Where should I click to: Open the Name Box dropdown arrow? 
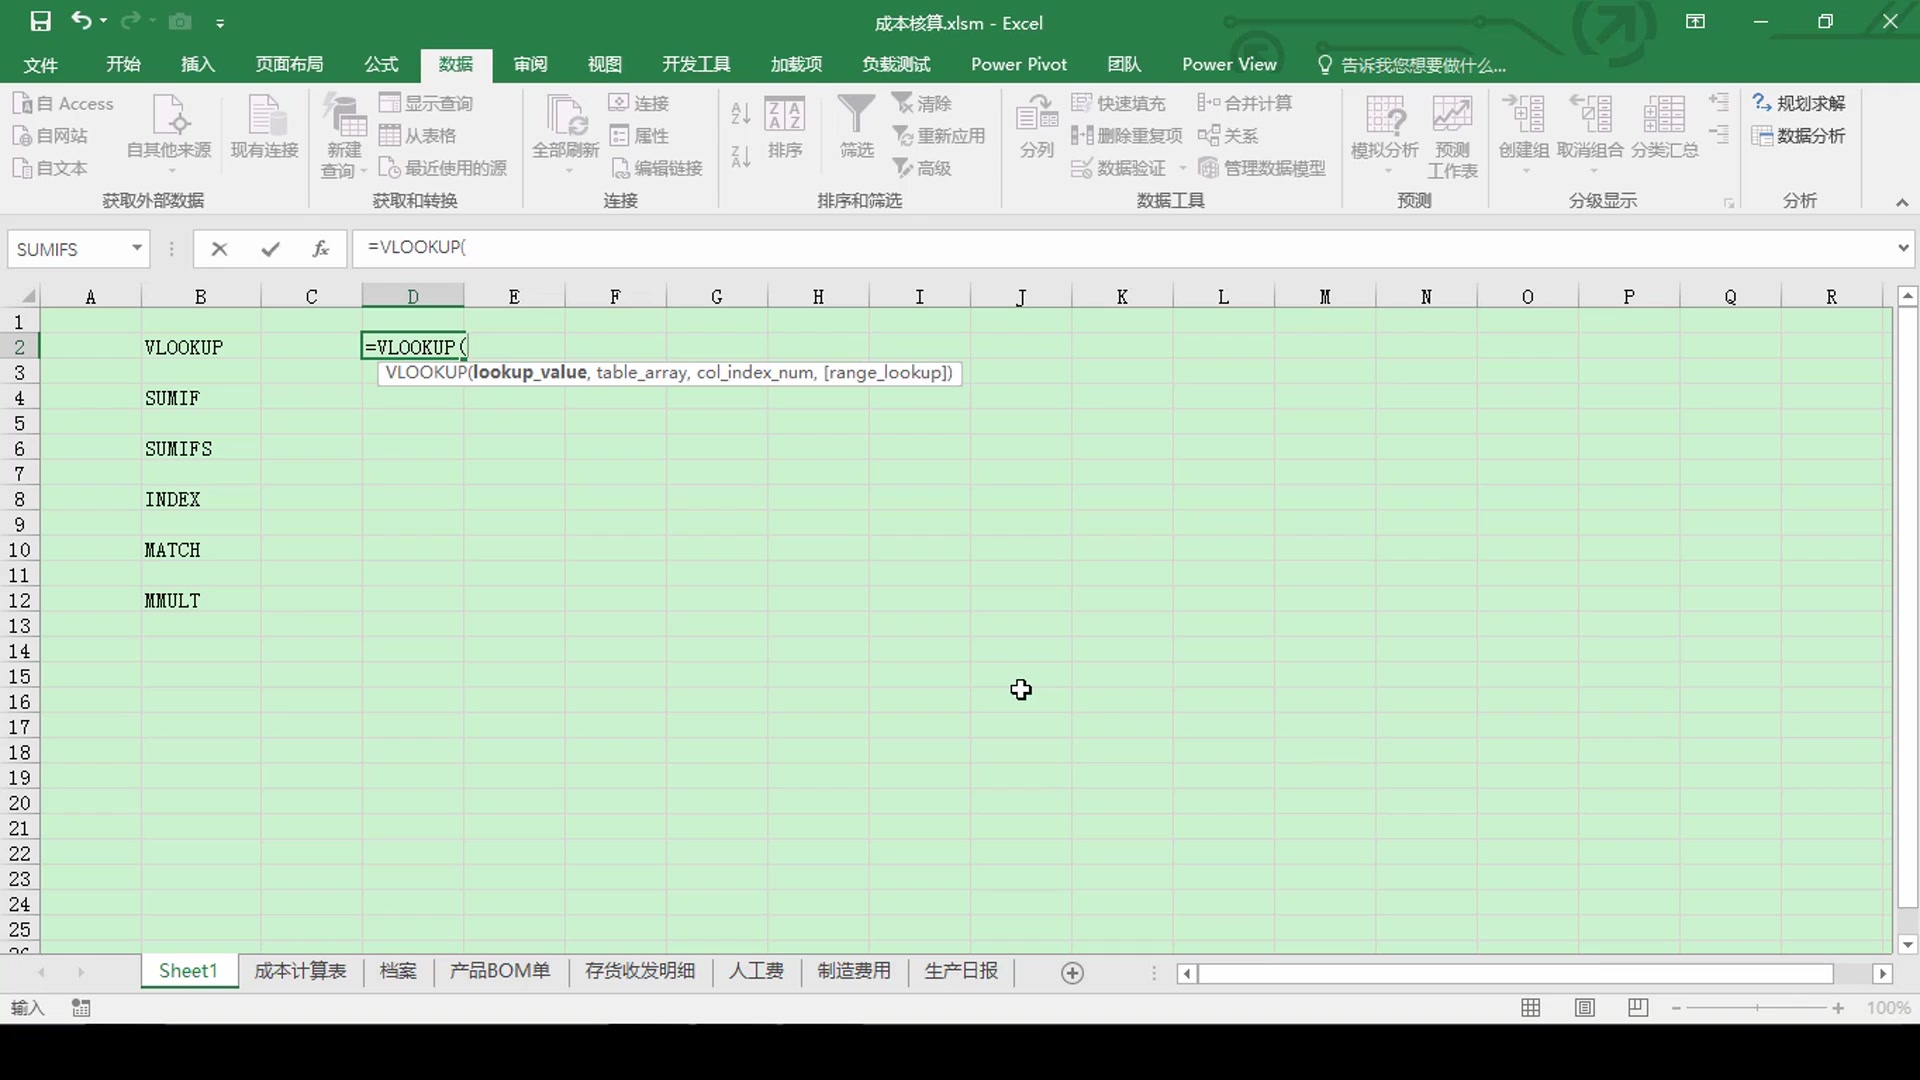click(137, 248)
